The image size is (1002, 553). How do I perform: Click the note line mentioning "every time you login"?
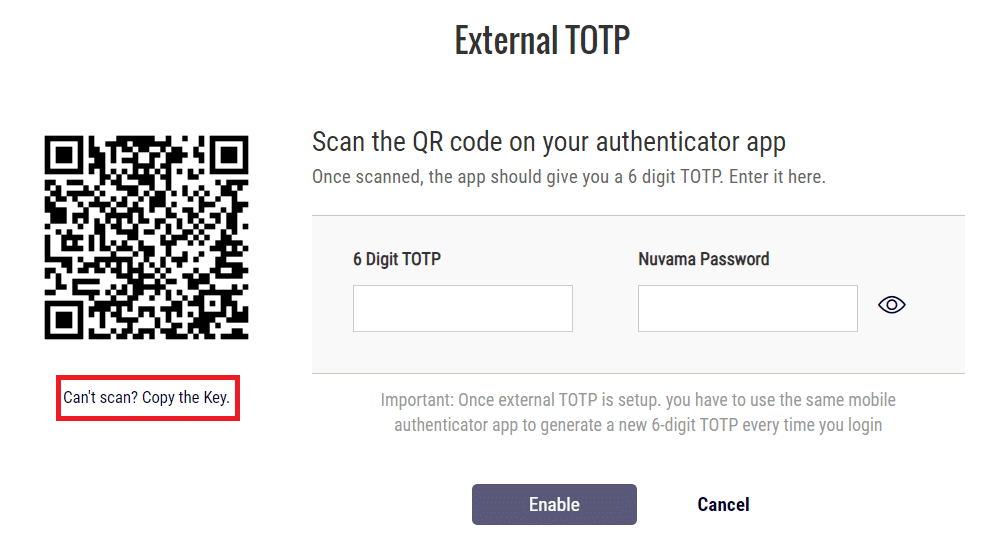coord(638,425)
